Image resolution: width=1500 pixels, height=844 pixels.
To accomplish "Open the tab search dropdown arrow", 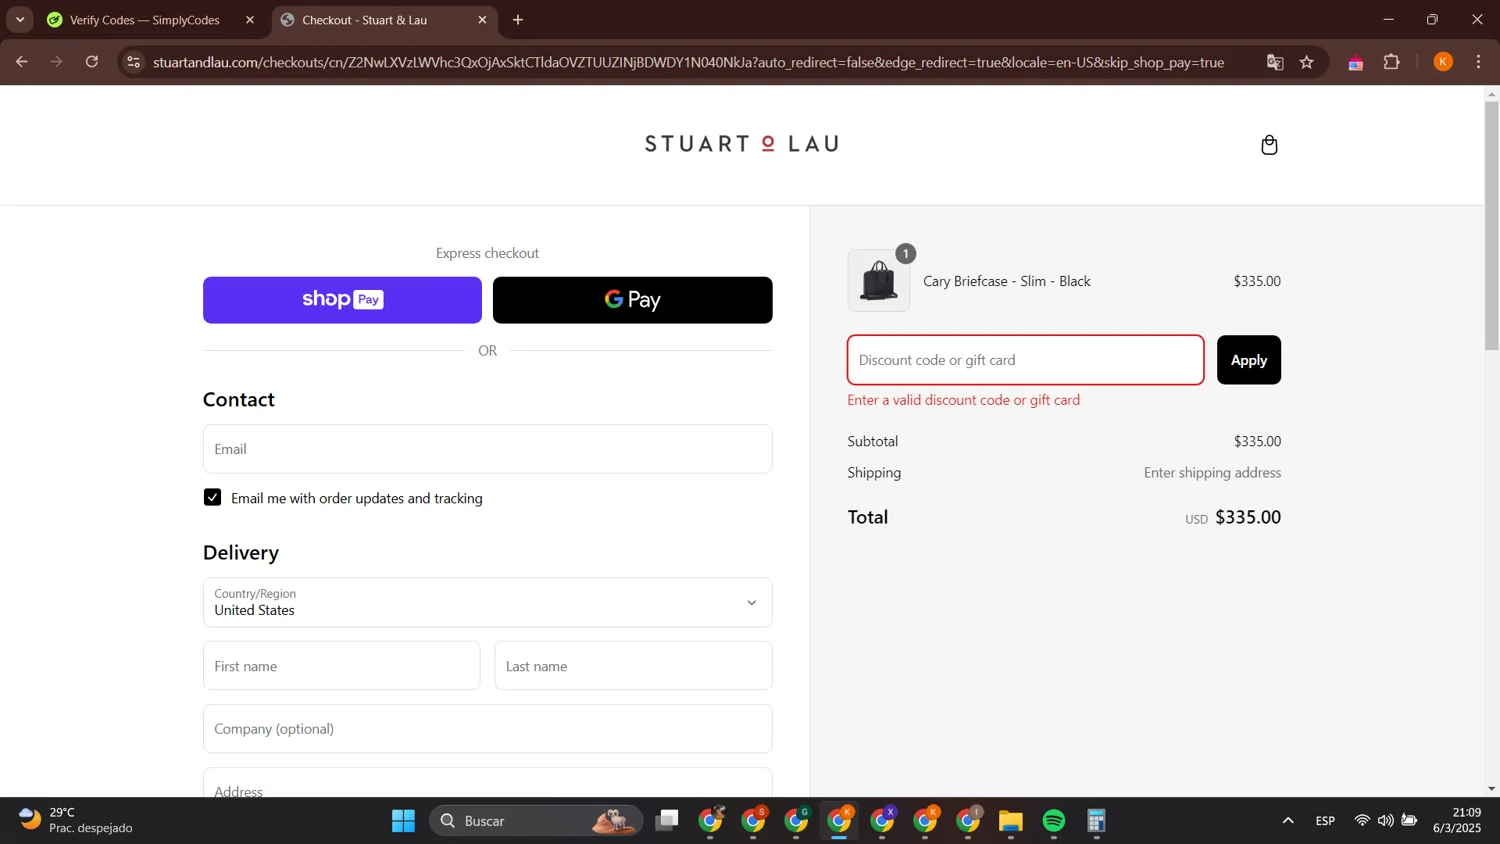I will pyautogui.click(x=20, y=20).
